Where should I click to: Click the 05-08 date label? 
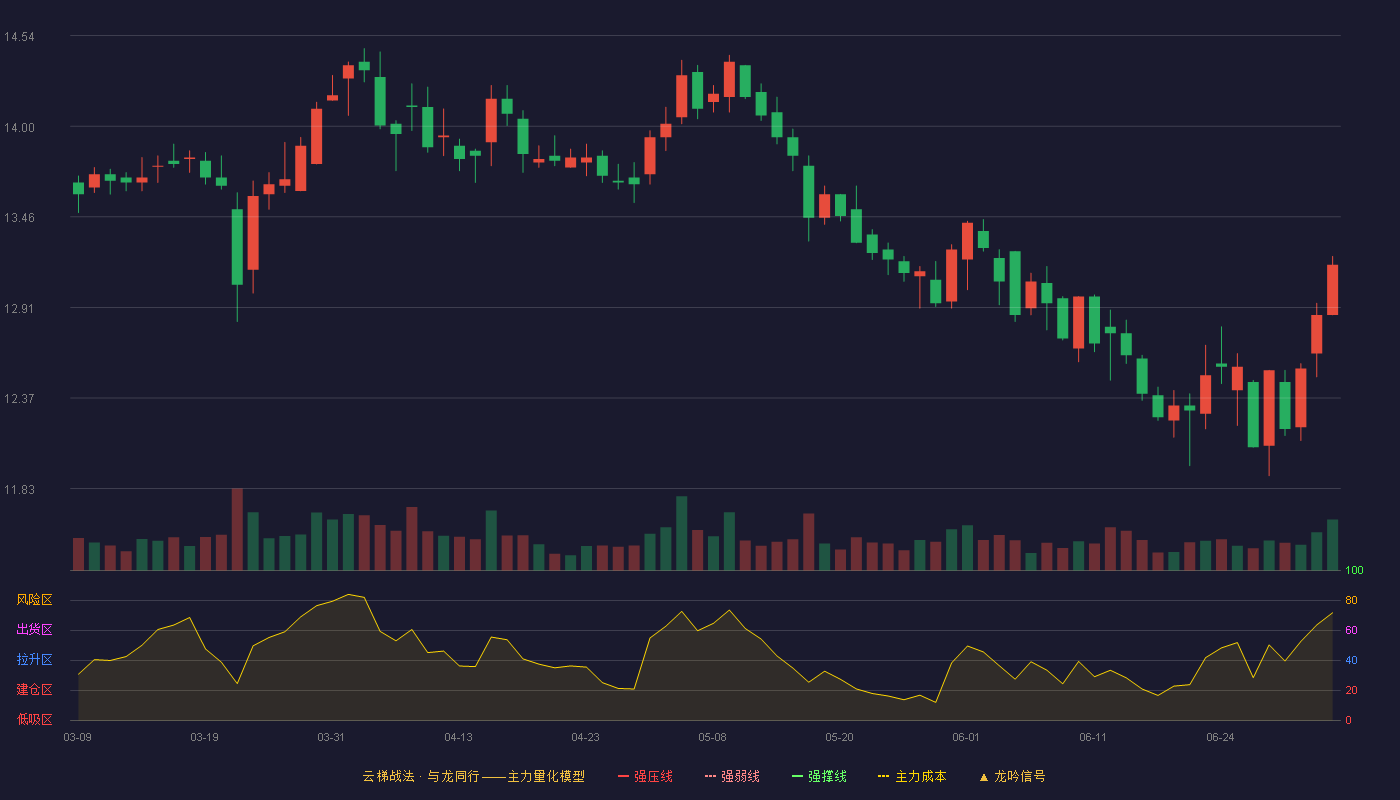[712, 737]
